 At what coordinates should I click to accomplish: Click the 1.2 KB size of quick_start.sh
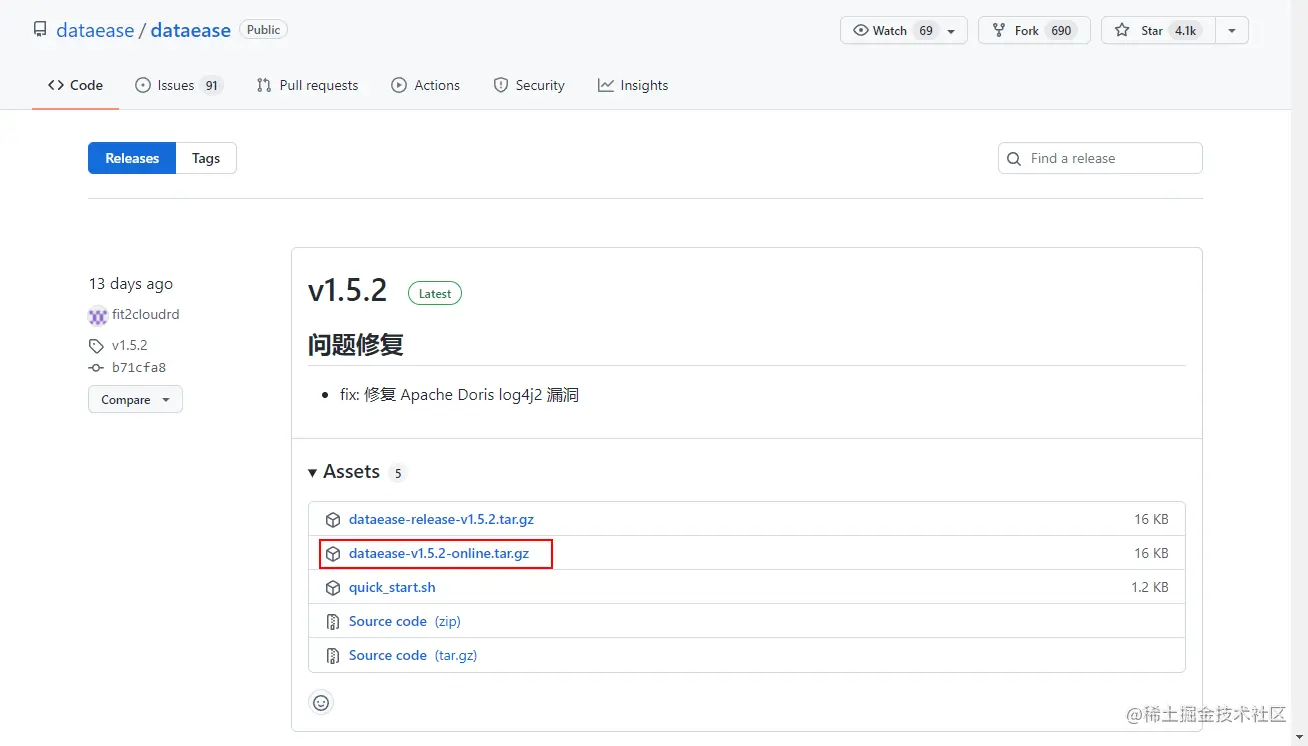coord(1150,587)
